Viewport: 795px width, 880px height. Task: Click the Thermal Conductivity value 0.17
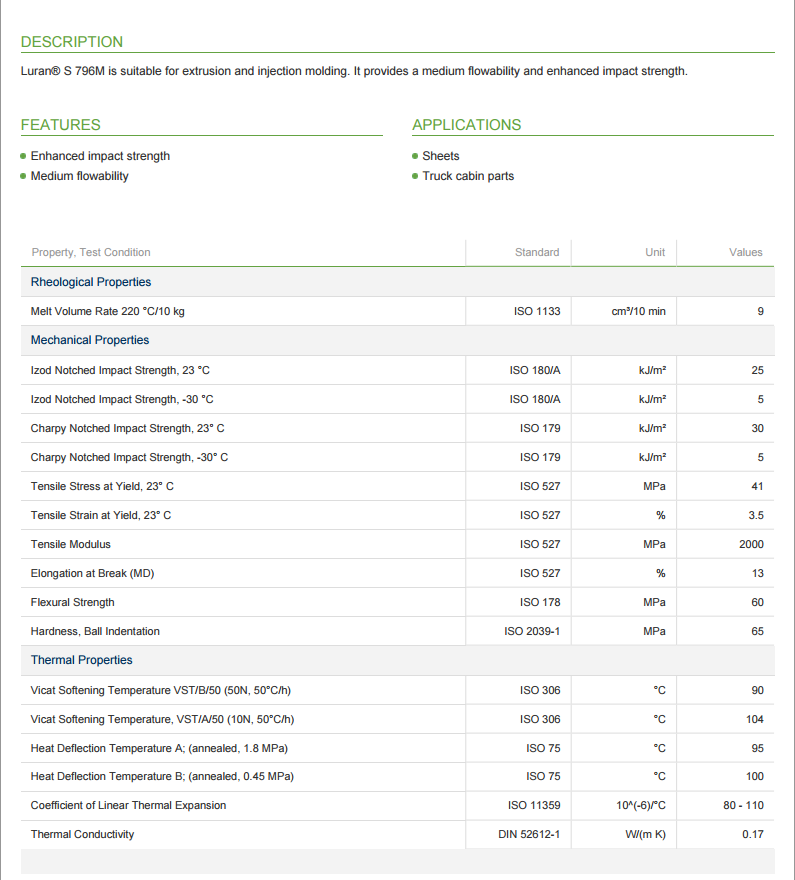pos(753,835)
